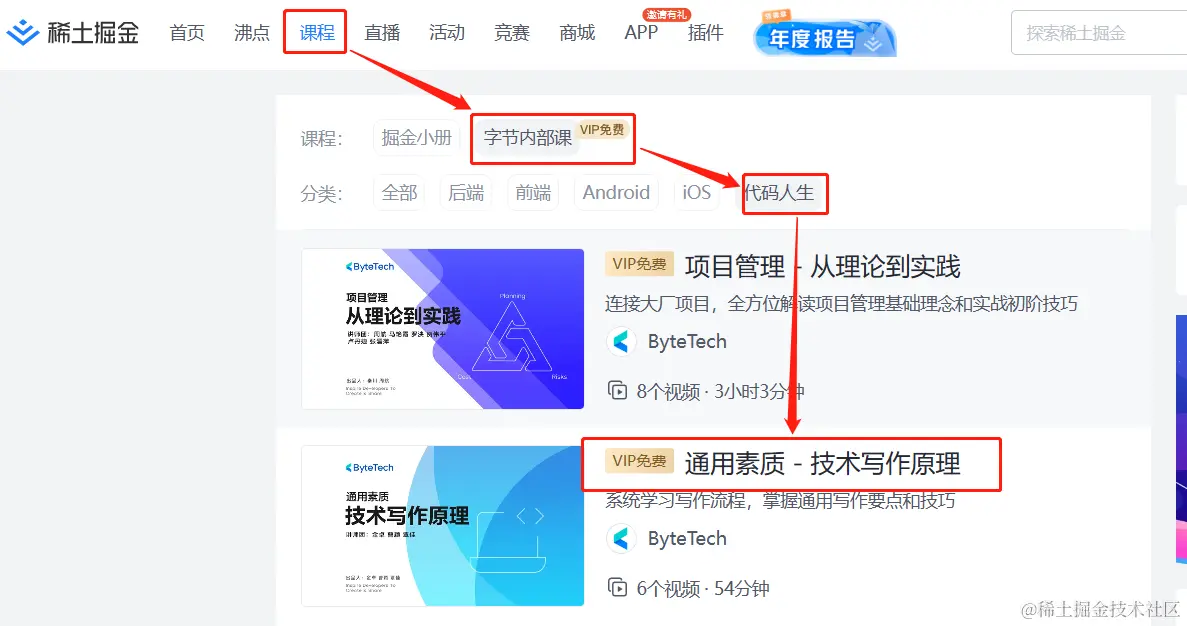Screen dimensions: 1187x626
Task: Filter by 代码人生 category
Action: click(779, 192)
